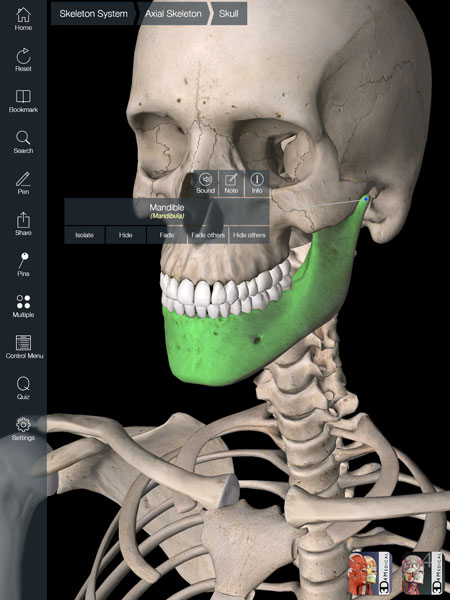This screenshot has height=600, width=450.
Task: Open the Control Menu
Action: click(24, 347)
